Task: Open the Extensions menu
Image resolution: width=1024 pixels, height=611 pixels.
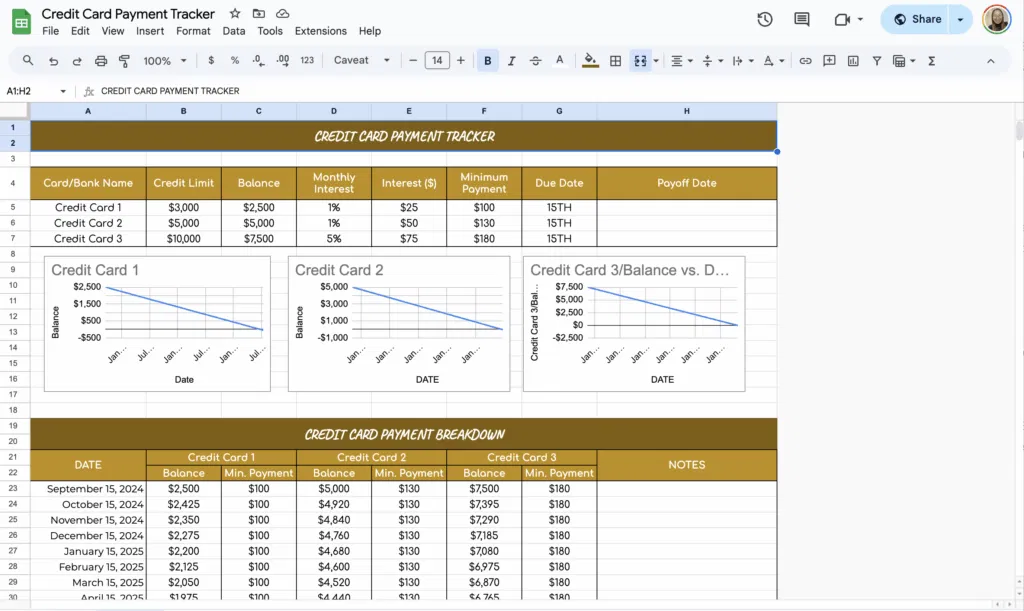Action: (x=320, y=30)
